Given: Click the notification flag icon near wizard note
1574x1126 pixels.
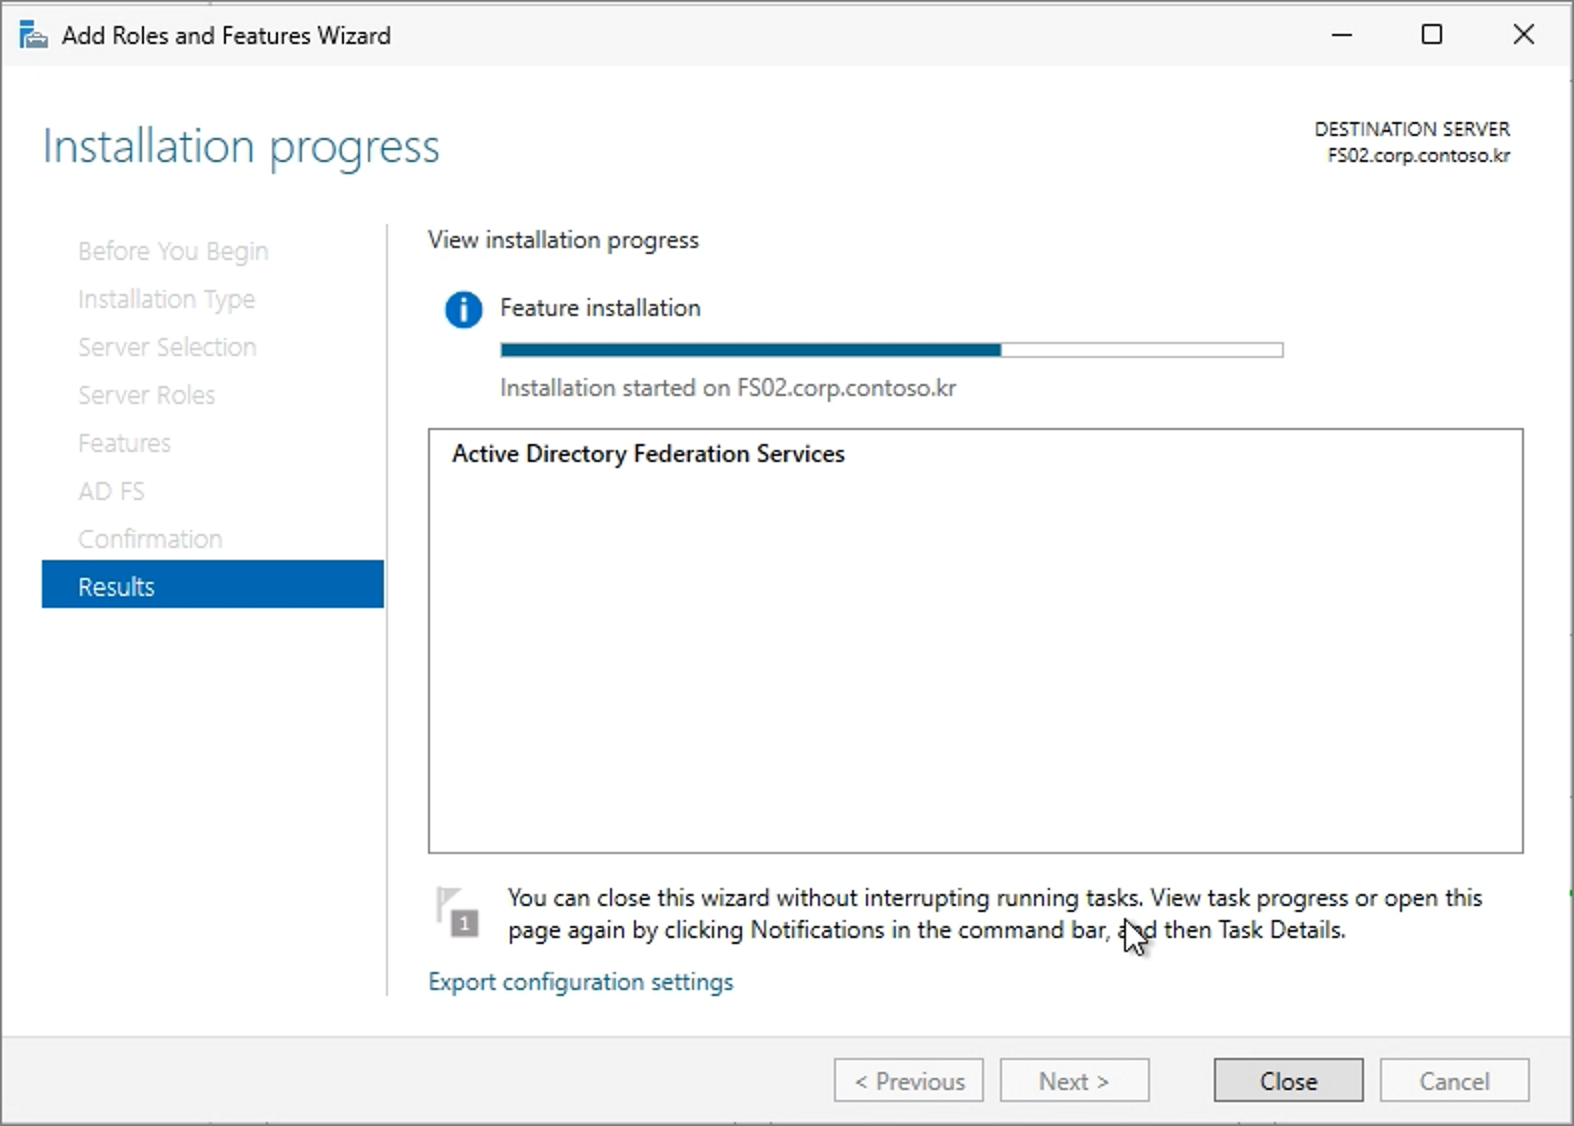Looking at the screenshot, I should (459, 912).
